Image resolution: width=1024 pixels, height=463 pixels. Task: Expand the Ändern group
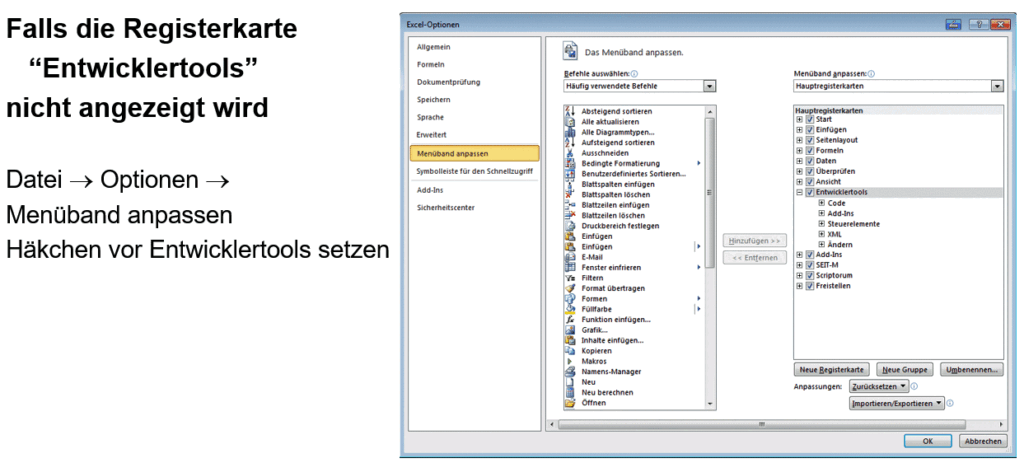click(x=822, y=244)
